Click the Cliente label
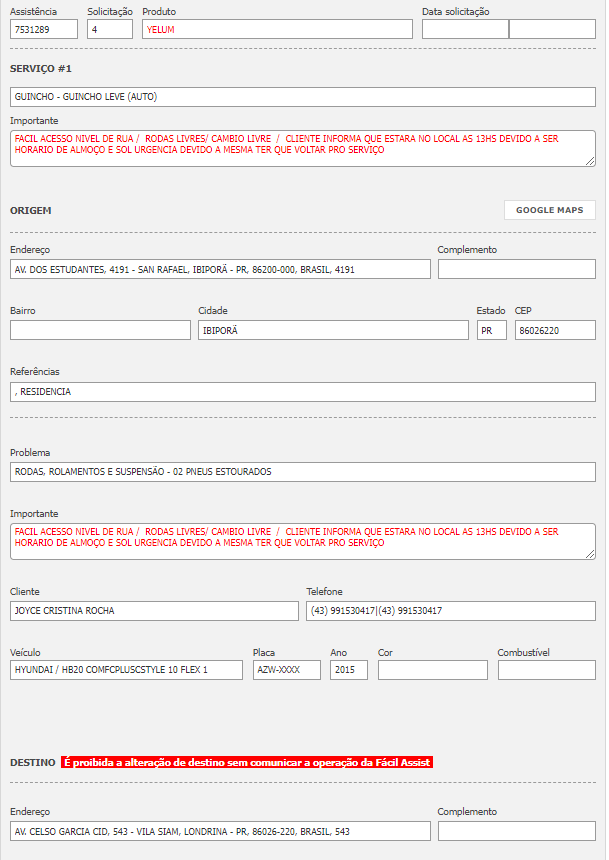Viewport: 609px width, 860px height. [25, 591]
